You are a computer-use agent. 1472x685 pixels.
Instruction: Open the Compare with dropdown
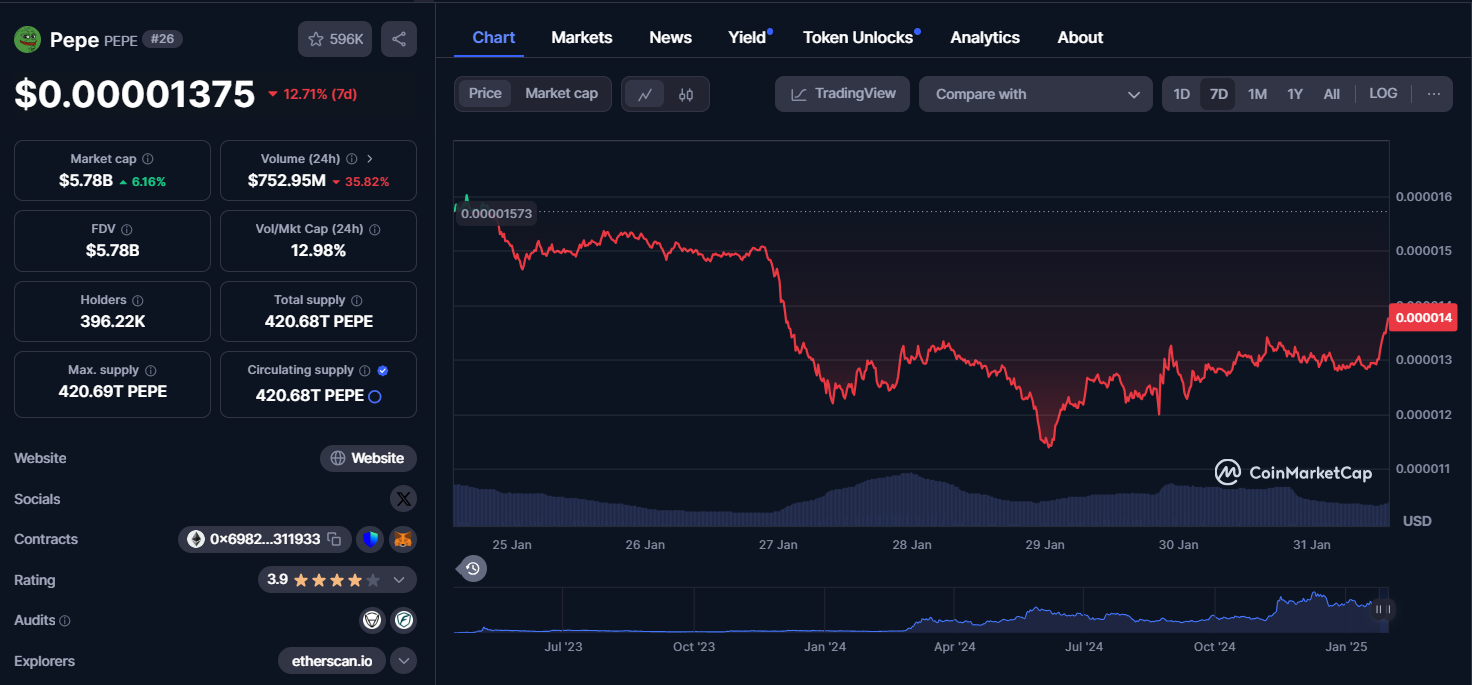(1036, 94)
